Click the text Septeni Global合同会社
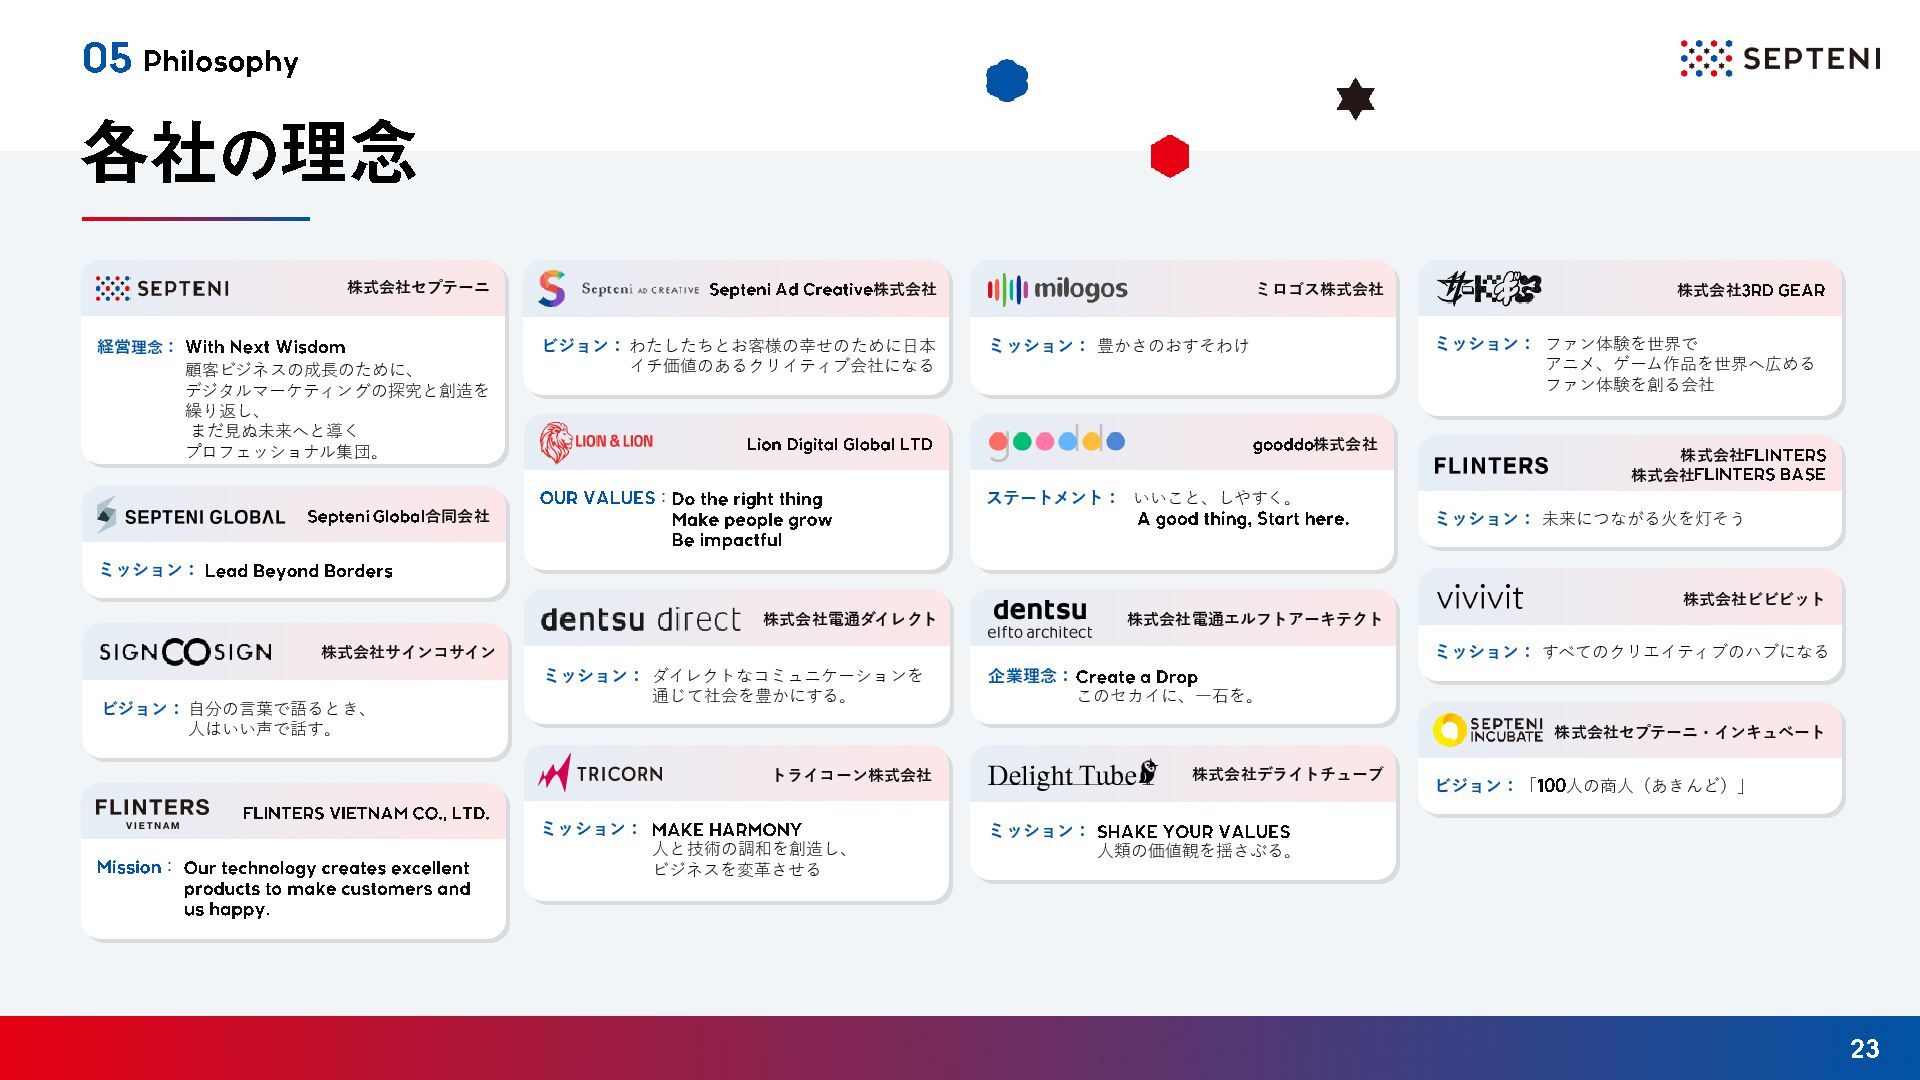Image resolution: width=1920 pixels, height=1080 pixels. (x=398, y=516)
